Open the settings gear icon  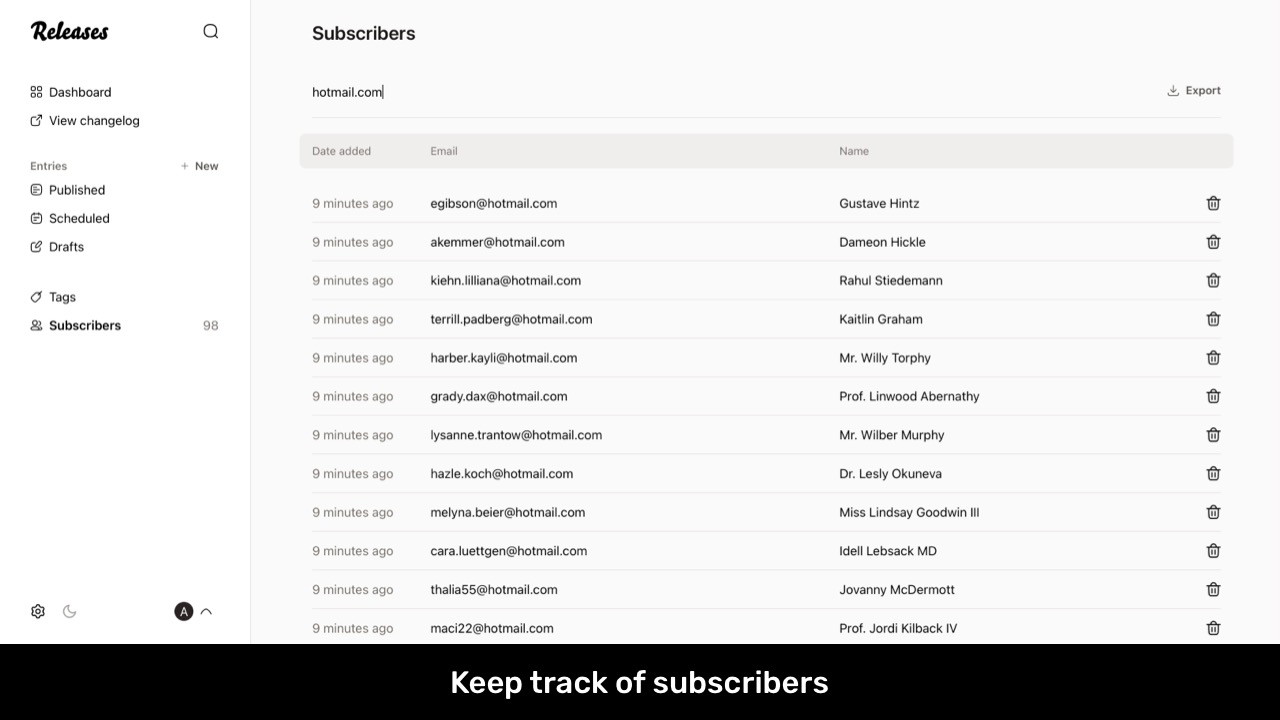coord(38,611)
